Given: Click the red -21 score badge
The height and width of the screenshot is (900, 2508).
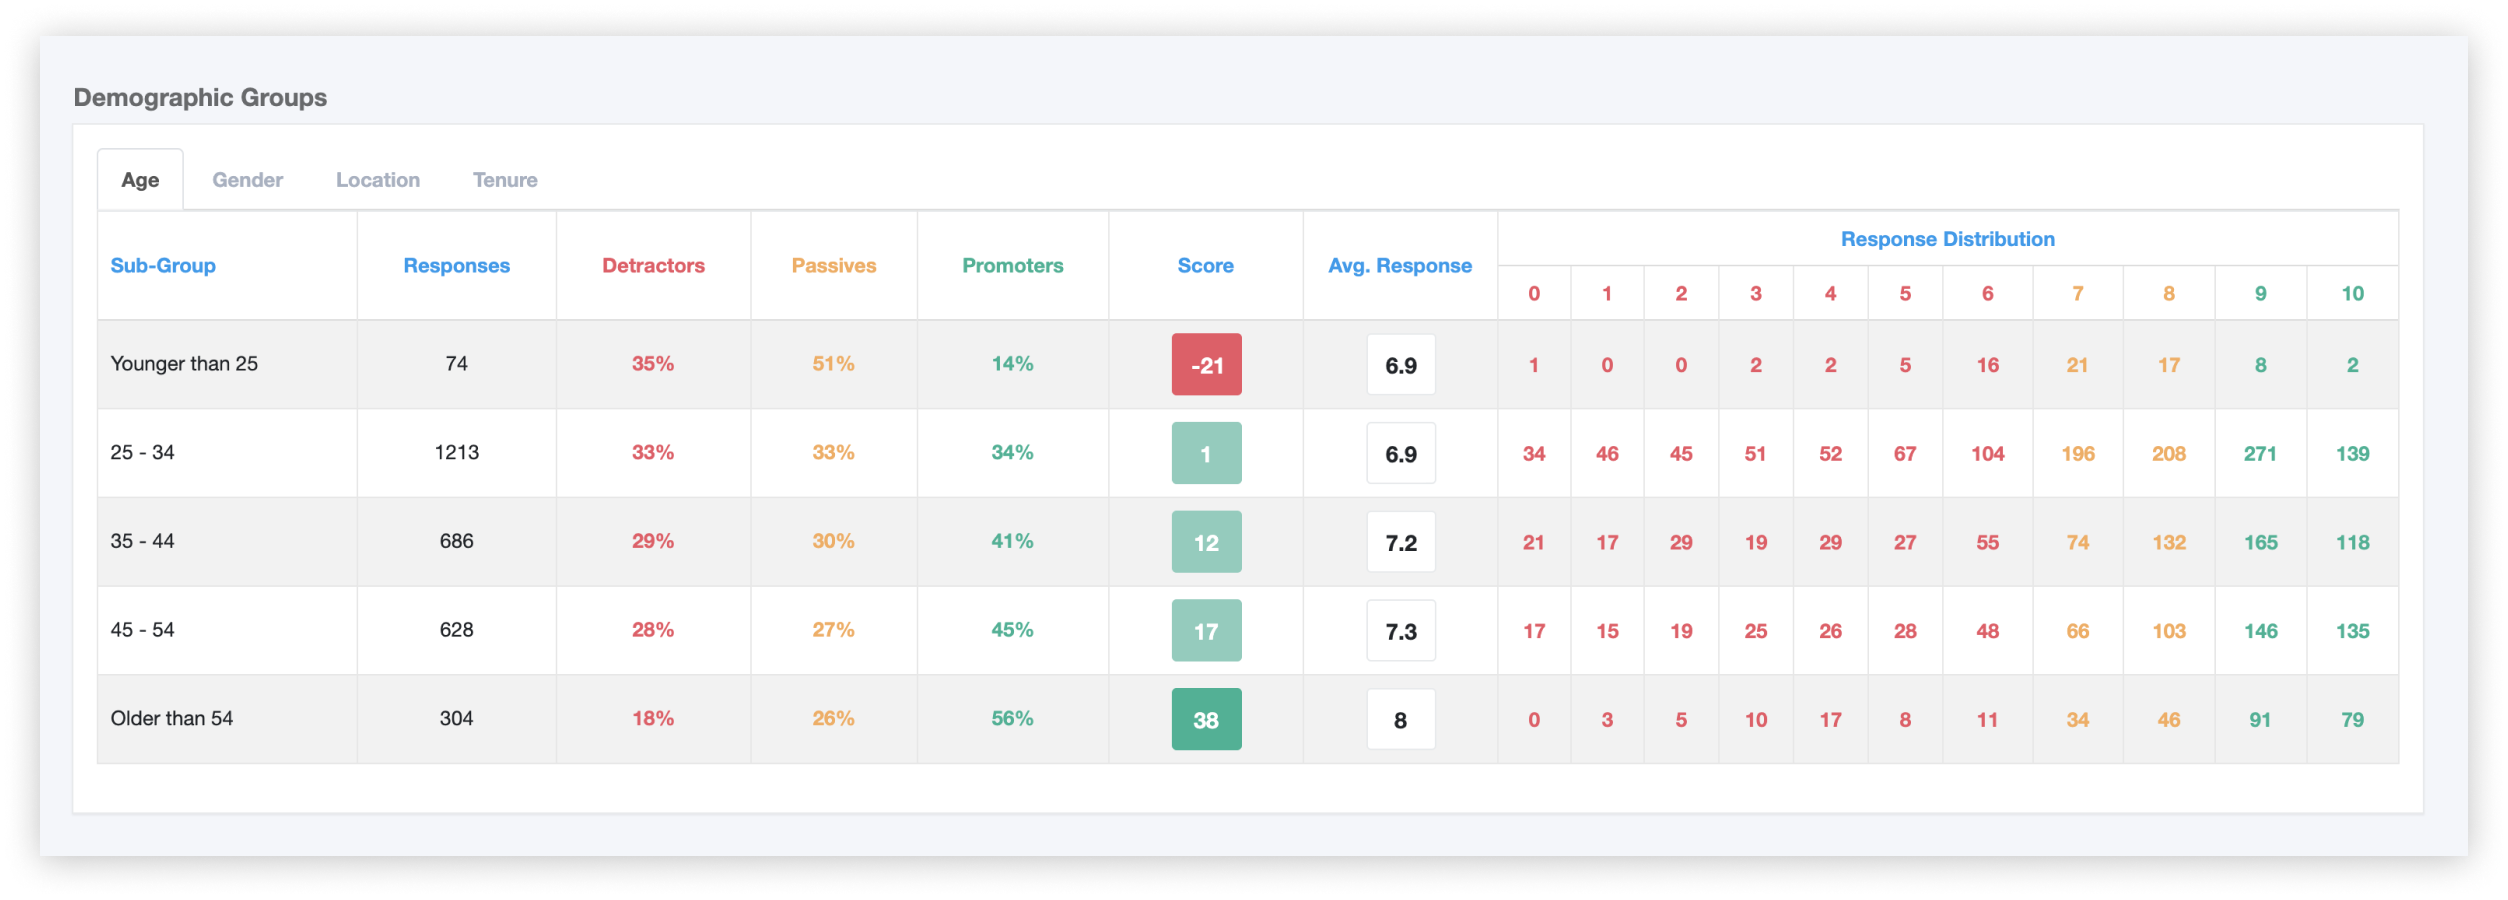Looking at the screenshot, I should (1206, 365).
